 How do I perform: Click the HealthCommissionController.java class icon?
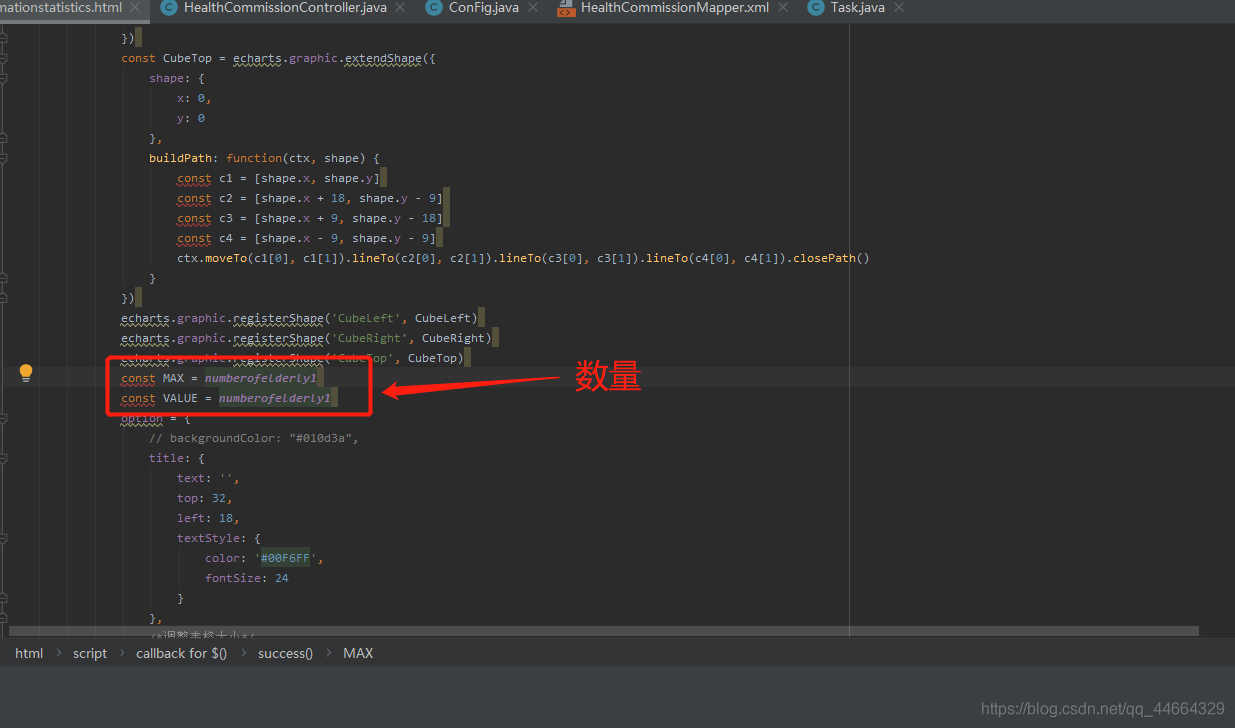click(168, 8)
